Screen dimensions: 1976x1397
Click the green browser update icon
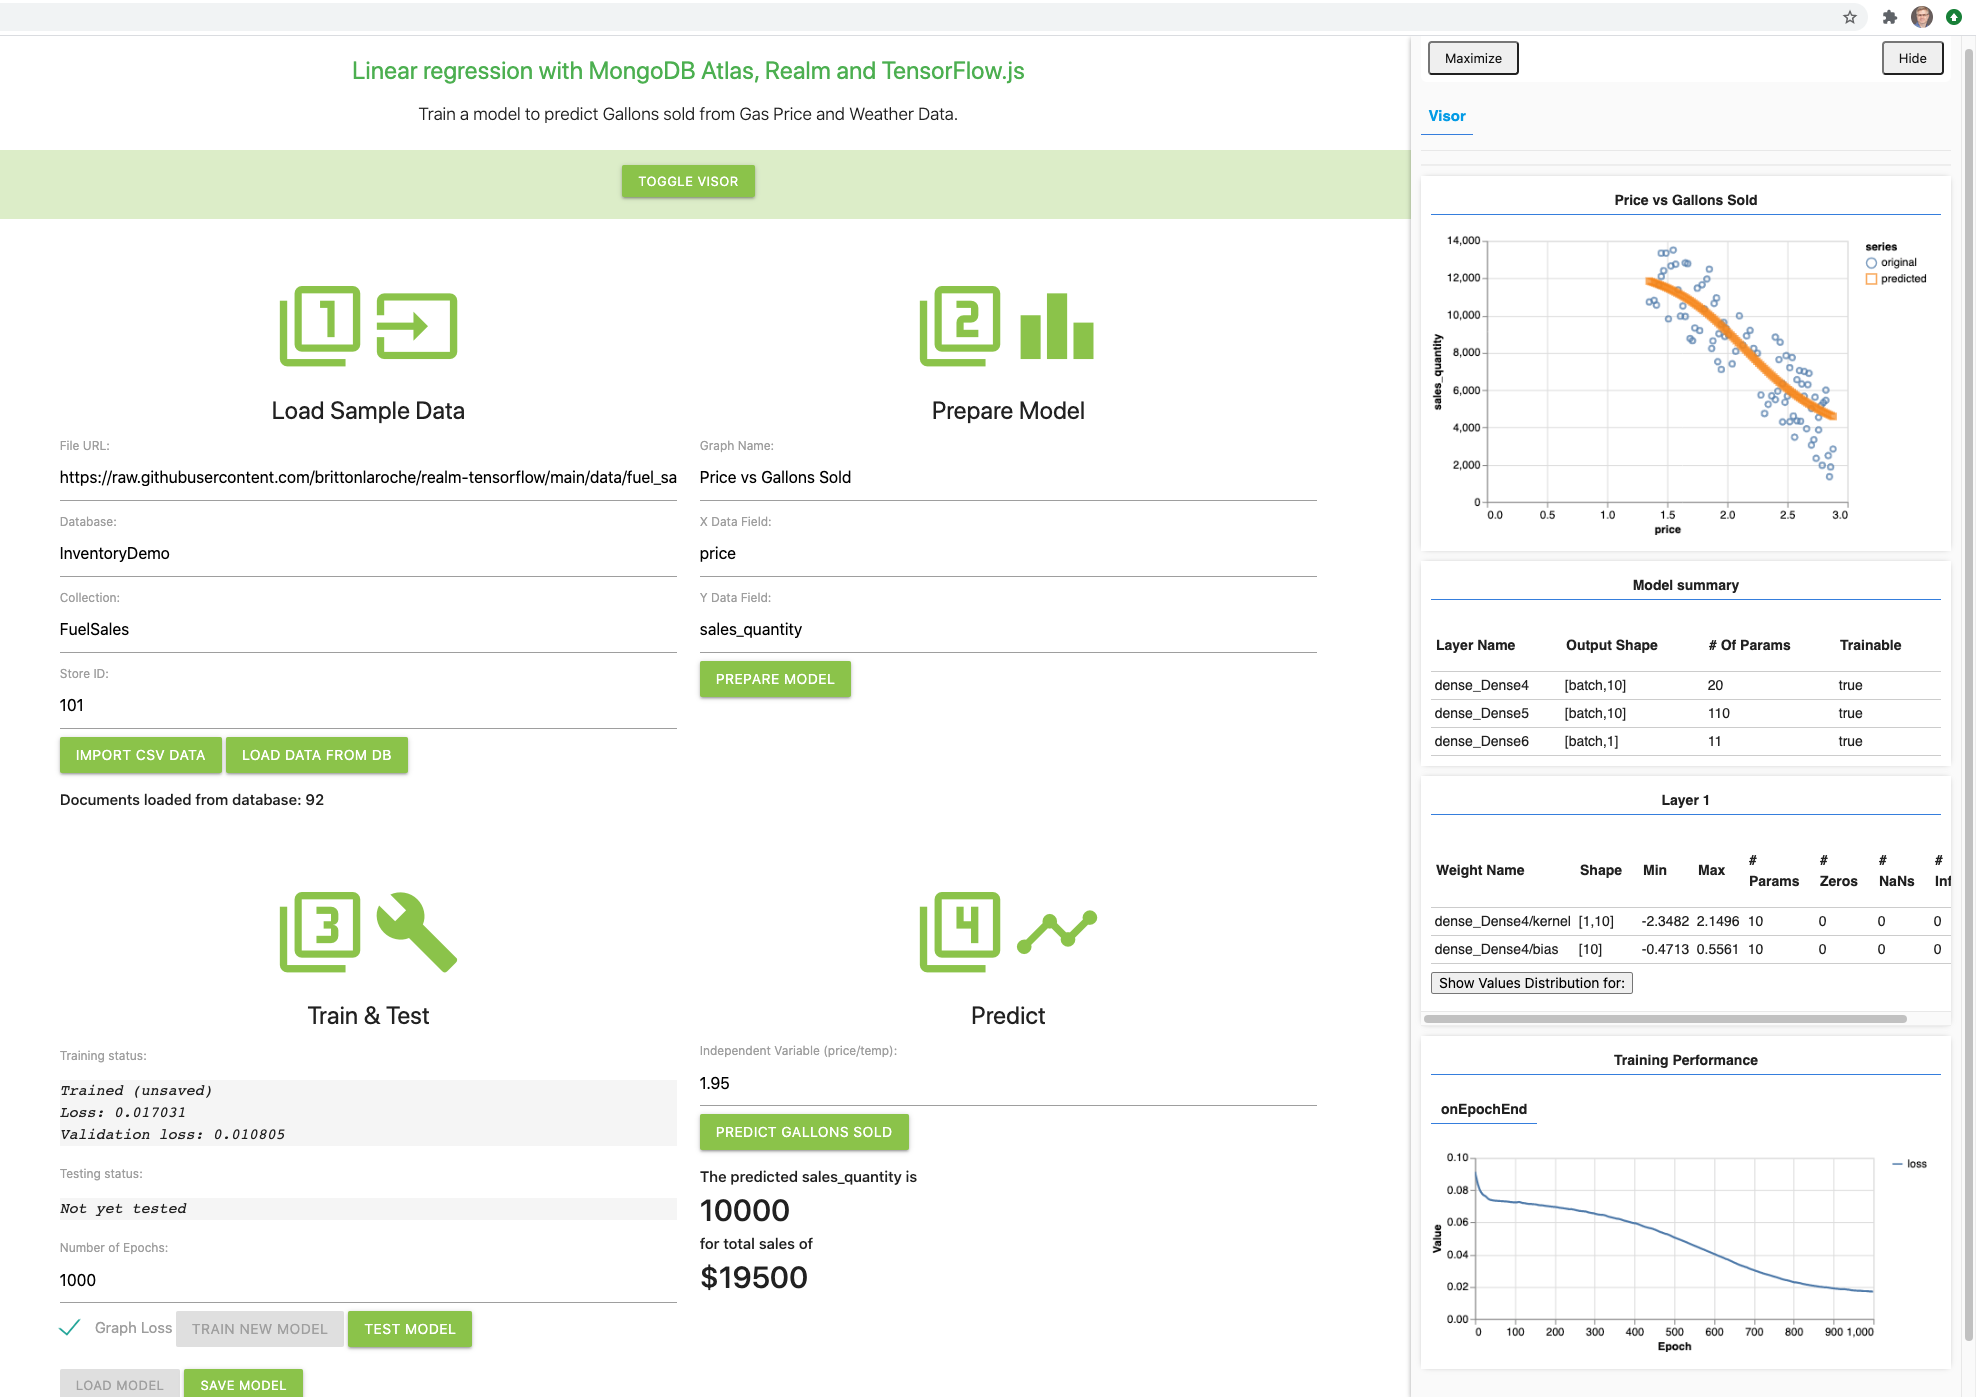tap(1953, 17)
